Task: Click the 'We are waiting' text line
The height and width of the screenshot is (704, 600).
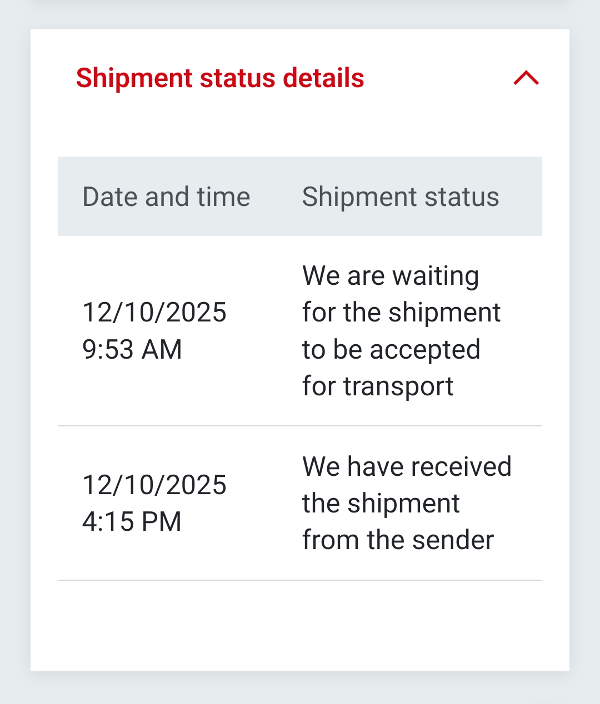Action: pos(390,275)
